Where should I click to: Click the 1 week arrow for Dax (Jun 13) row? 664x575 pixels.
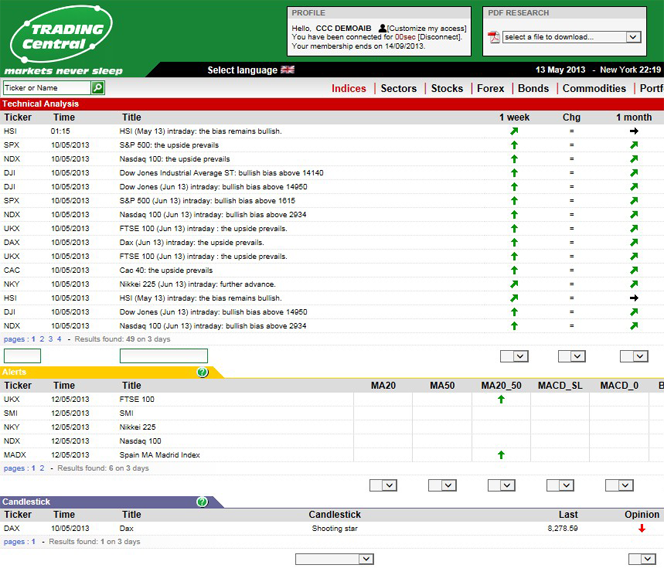[x=514, y=243]
